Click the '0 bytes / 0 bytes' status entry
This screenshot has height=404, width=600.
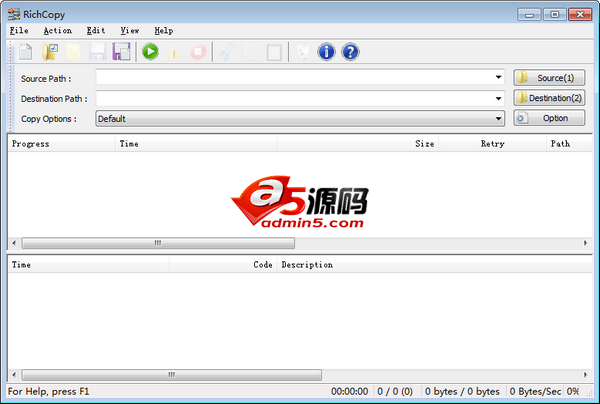click(462, 391)
